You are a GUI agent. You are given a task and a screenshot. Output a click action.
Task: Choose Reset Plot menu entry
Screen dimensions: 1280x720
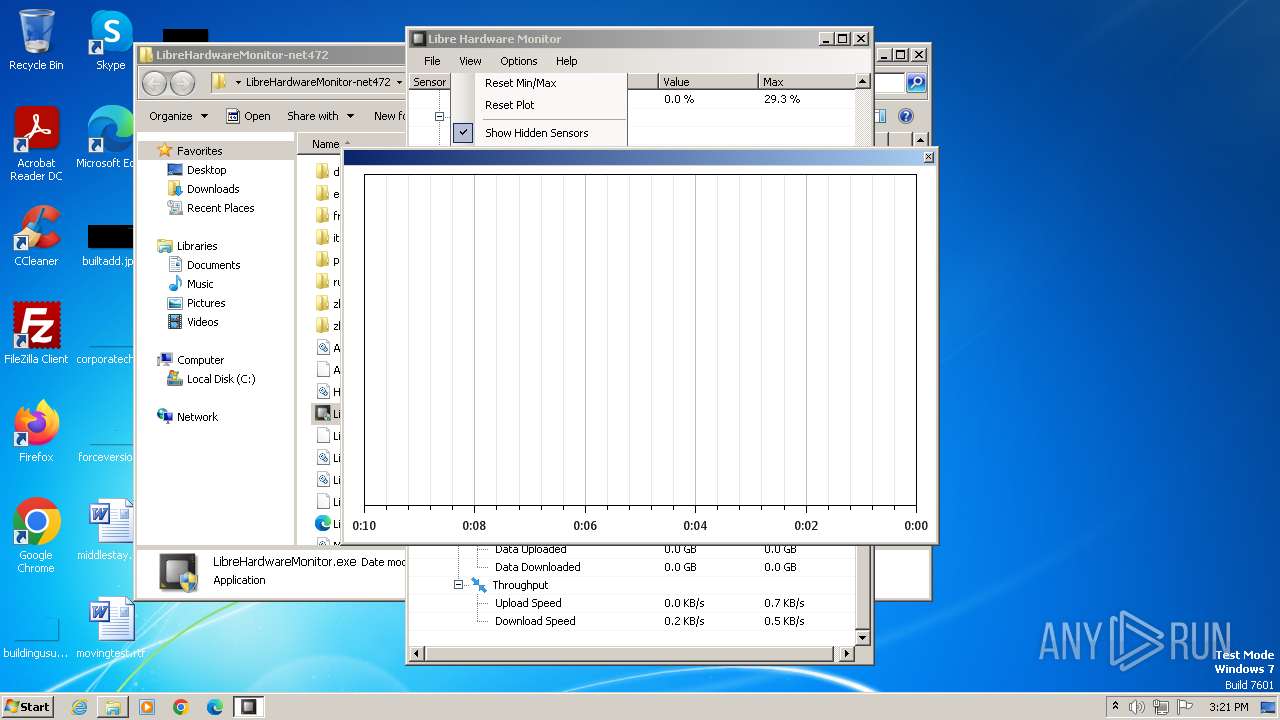tap(539, 105)
